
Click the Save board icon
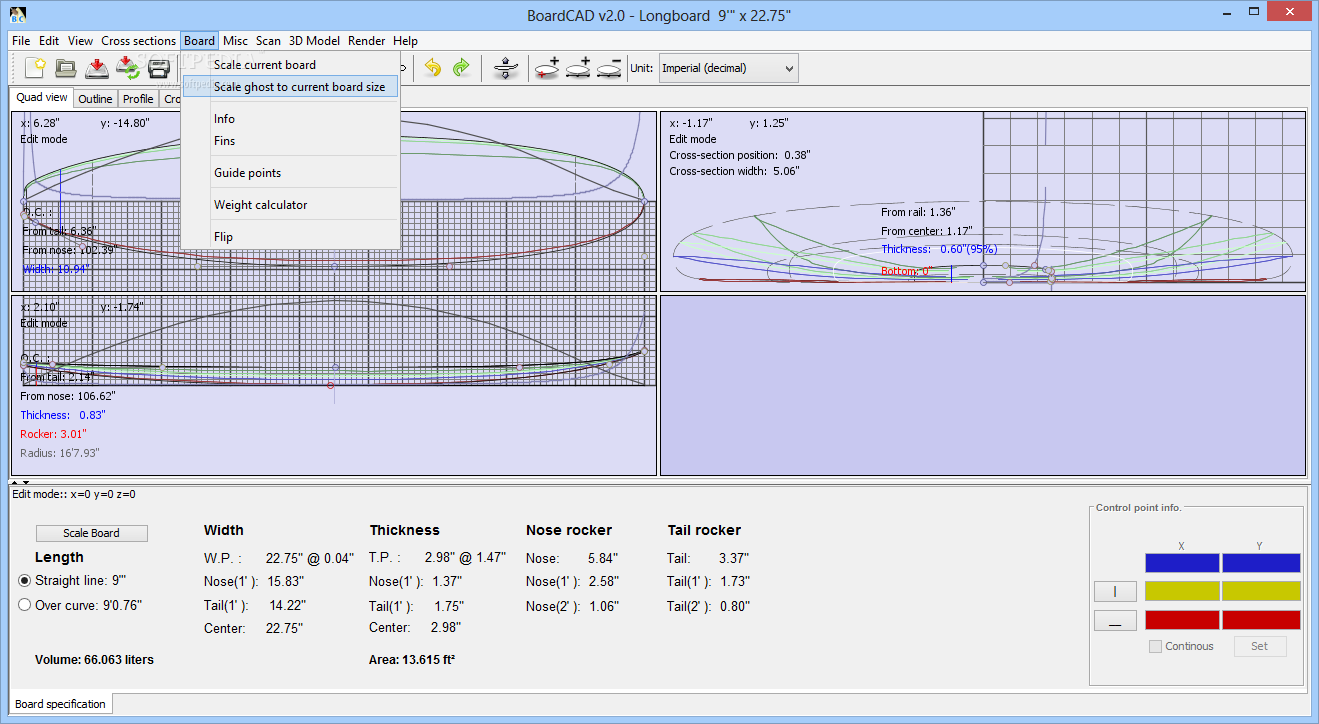(97, 68)
